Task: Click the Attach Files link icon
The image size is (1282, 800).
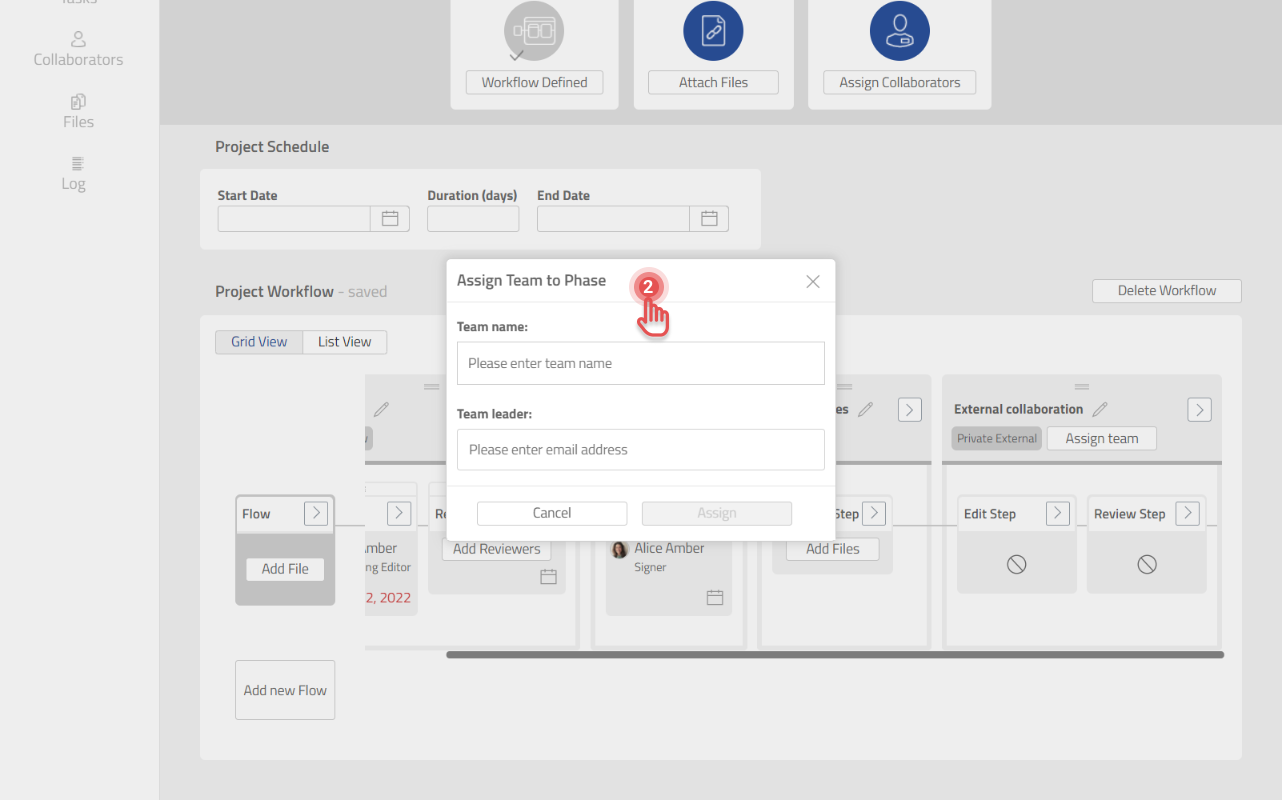Action: tap(713, 31)
